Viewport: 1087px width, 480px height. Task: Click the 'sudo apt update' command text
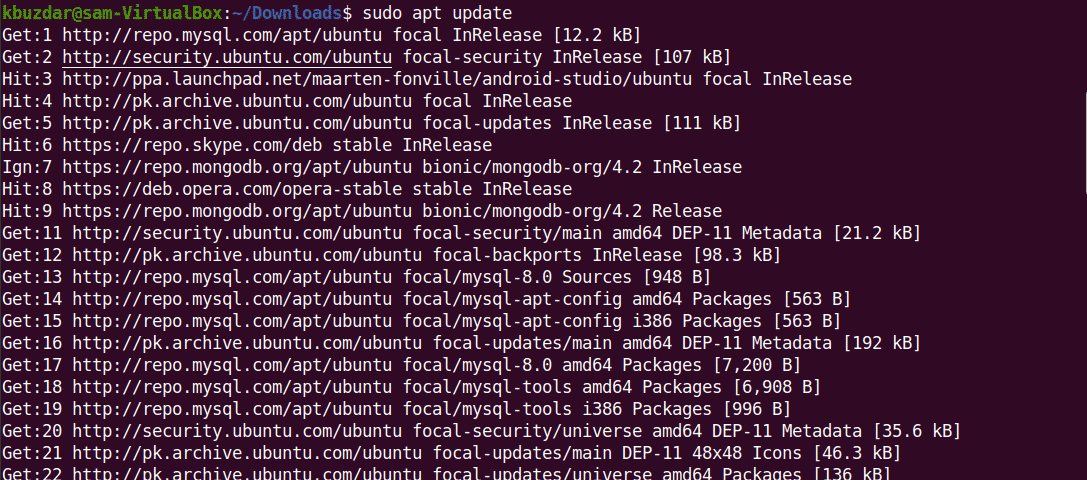(436, 13)
